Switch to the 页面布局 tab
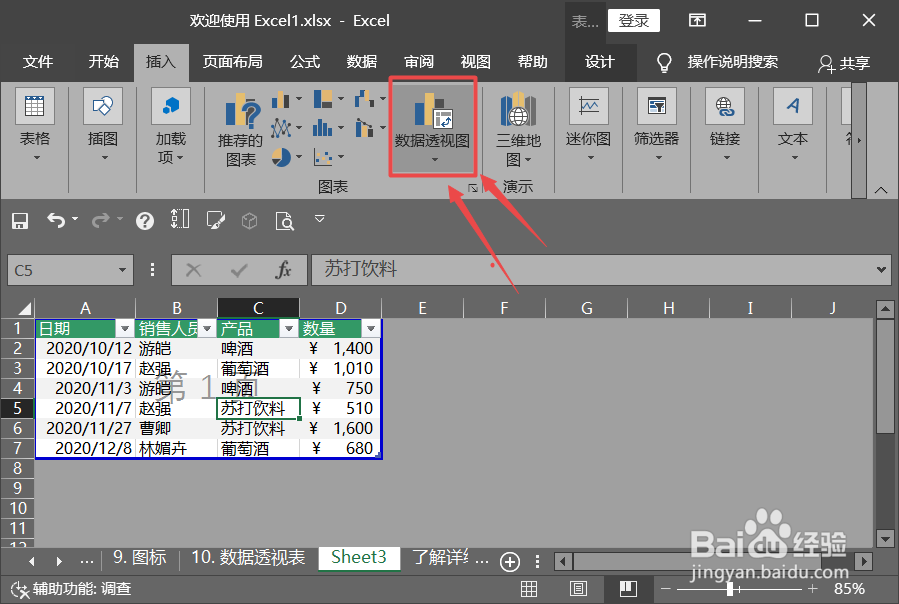This screenshot has width=899, height=604. pos(232,62)
